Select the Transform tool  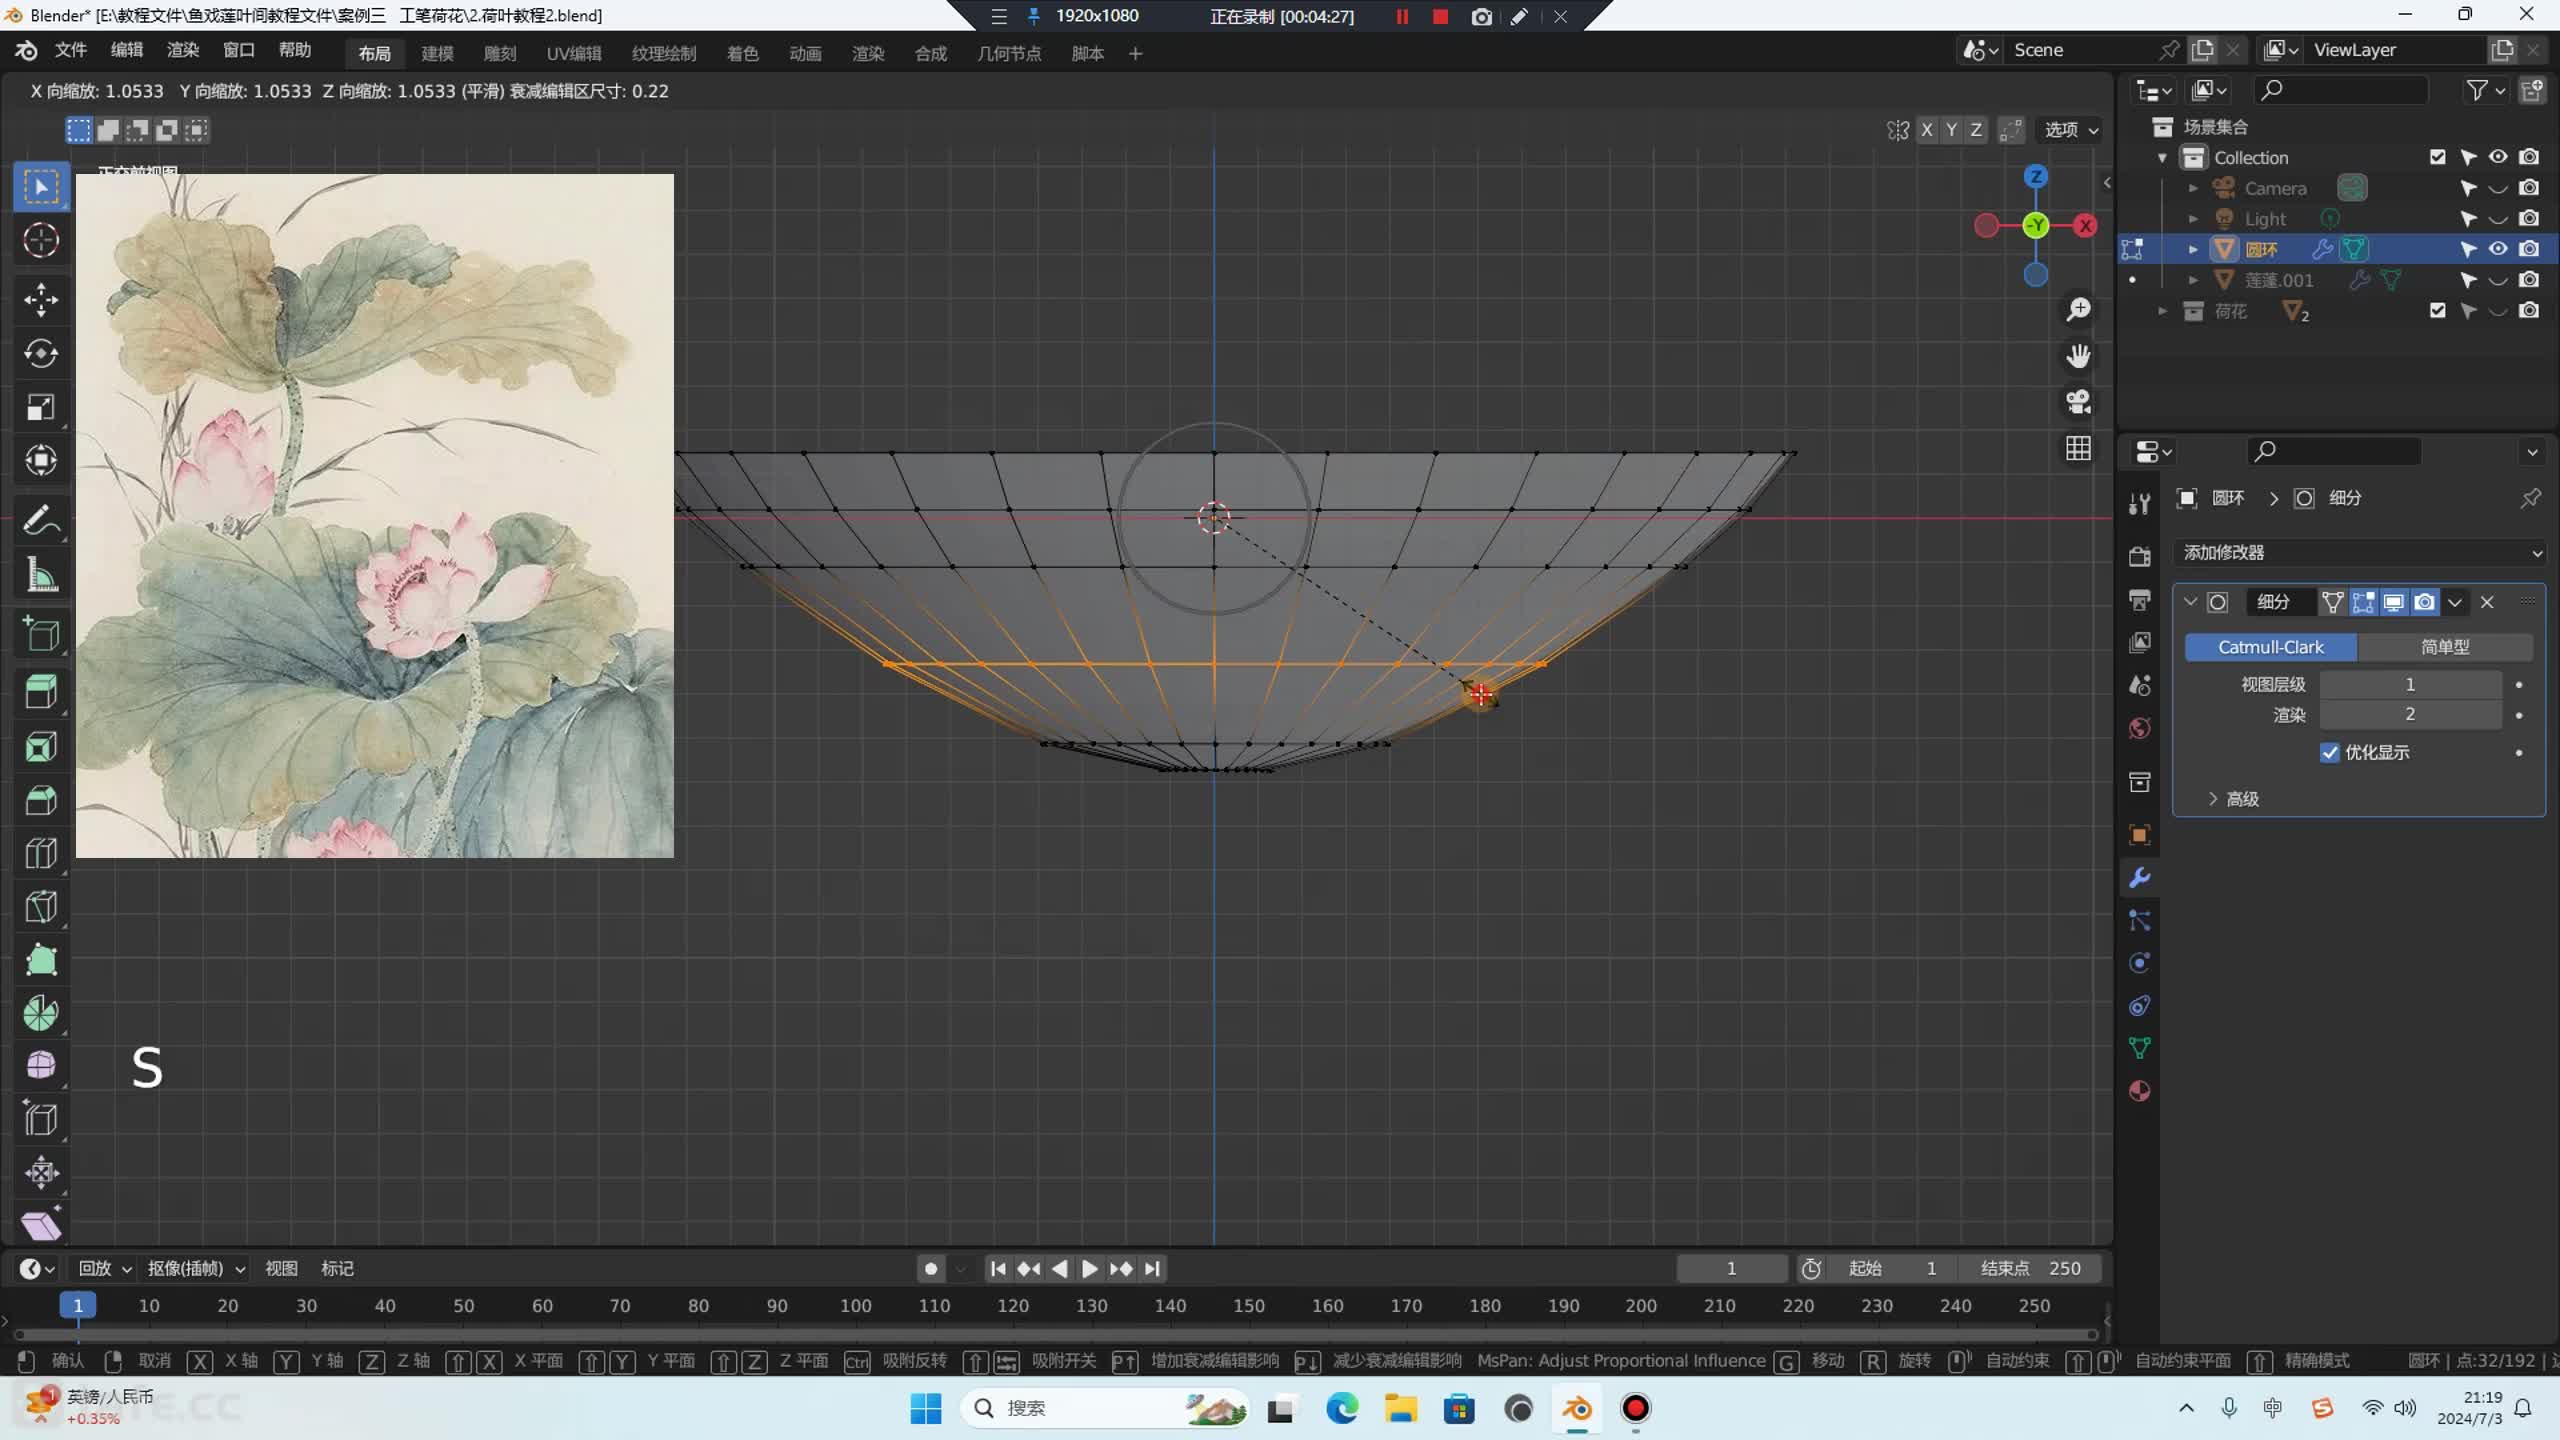(x=41, y=460)
